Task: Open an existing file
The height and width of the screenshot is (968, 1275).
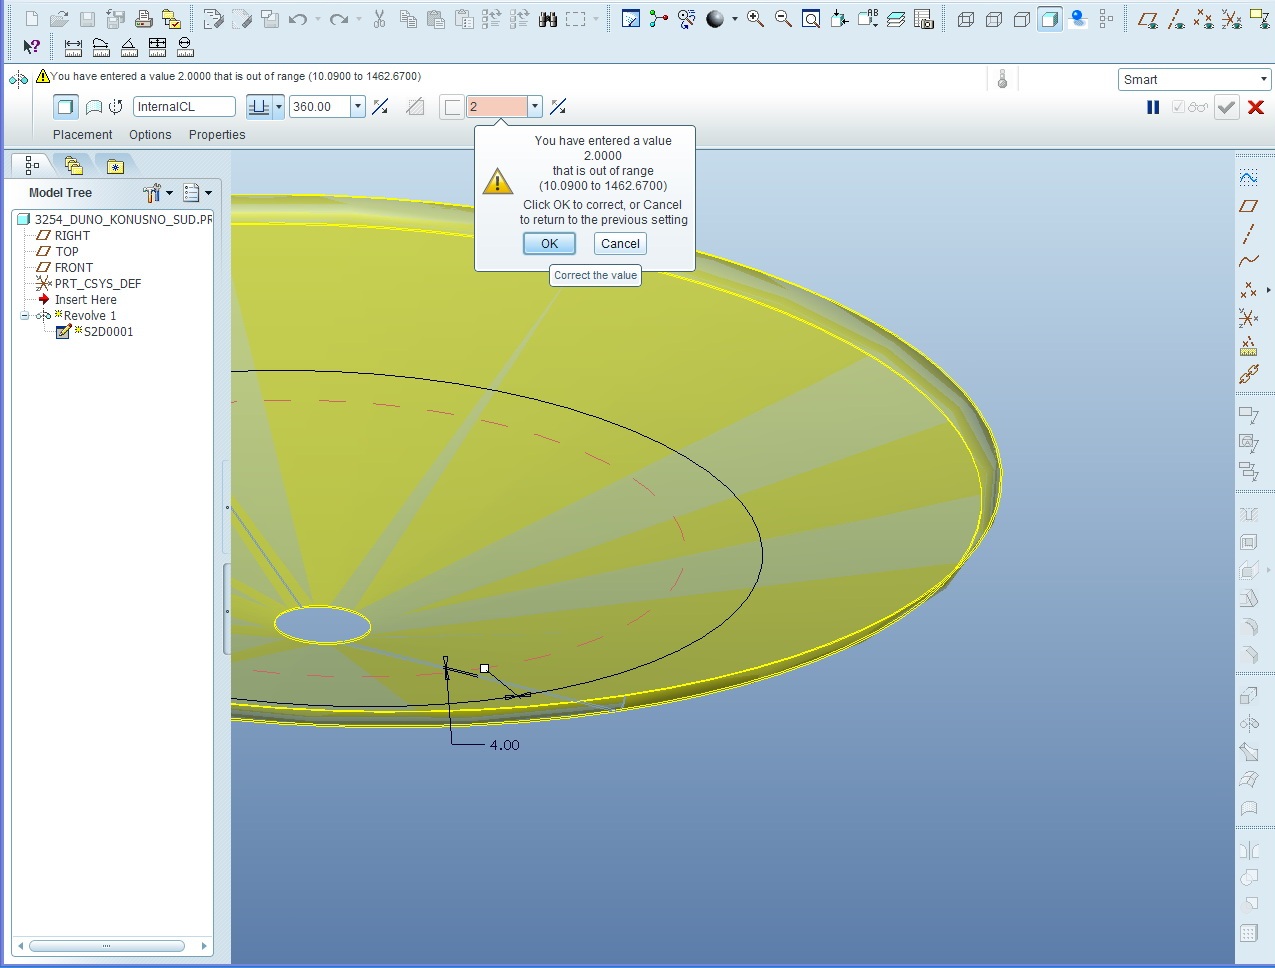Action: click(x=59, y=19)
